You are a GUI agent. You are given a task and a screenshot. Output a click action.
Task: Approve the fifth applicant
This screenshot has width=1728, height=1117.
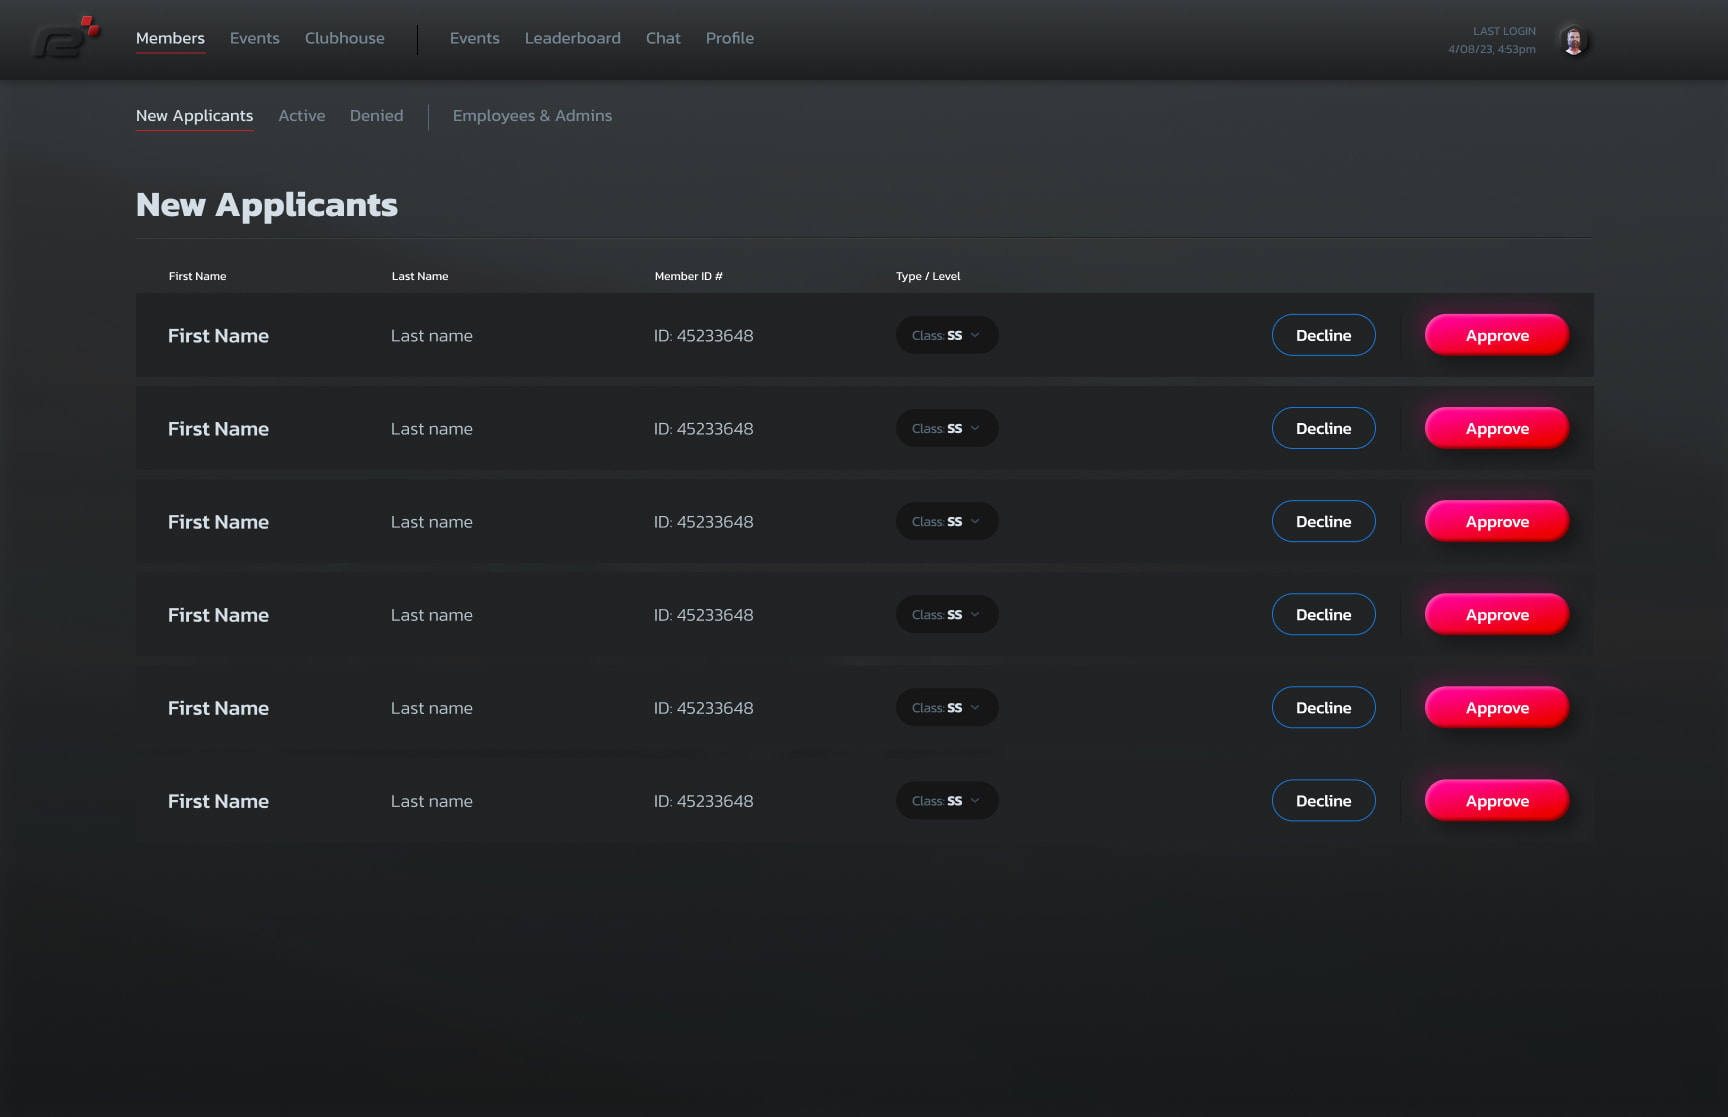point(1497,707)
